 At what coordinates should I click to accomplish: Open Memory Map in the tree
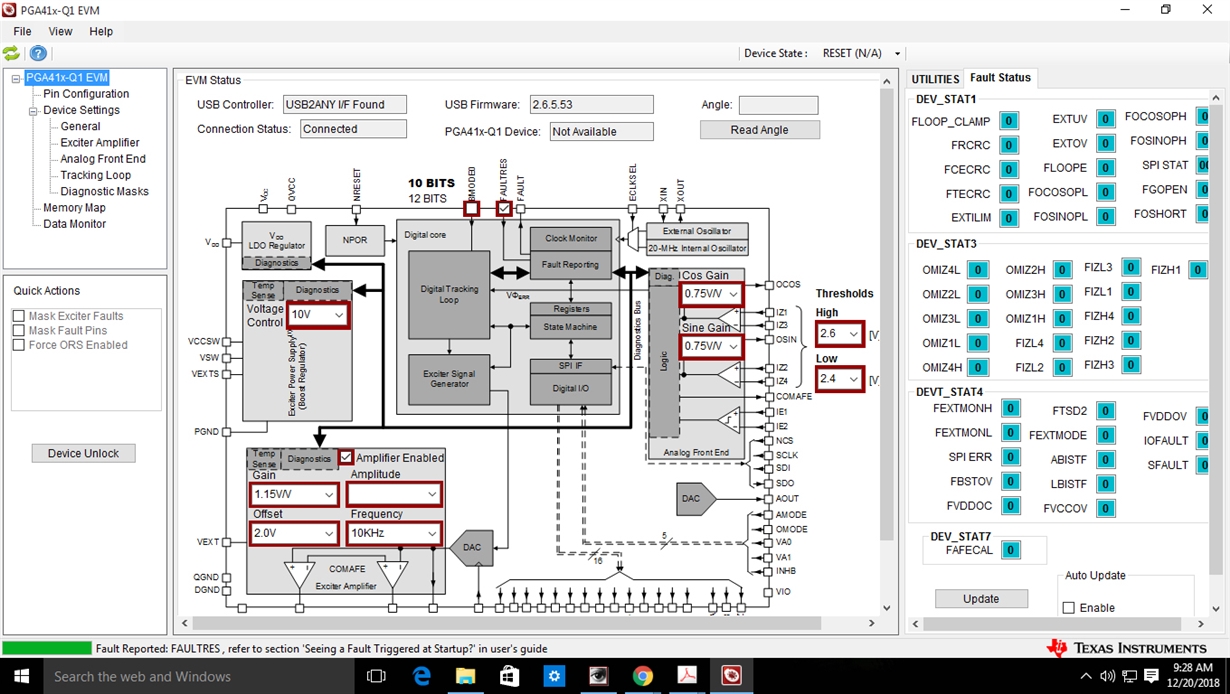click(74, 208)
